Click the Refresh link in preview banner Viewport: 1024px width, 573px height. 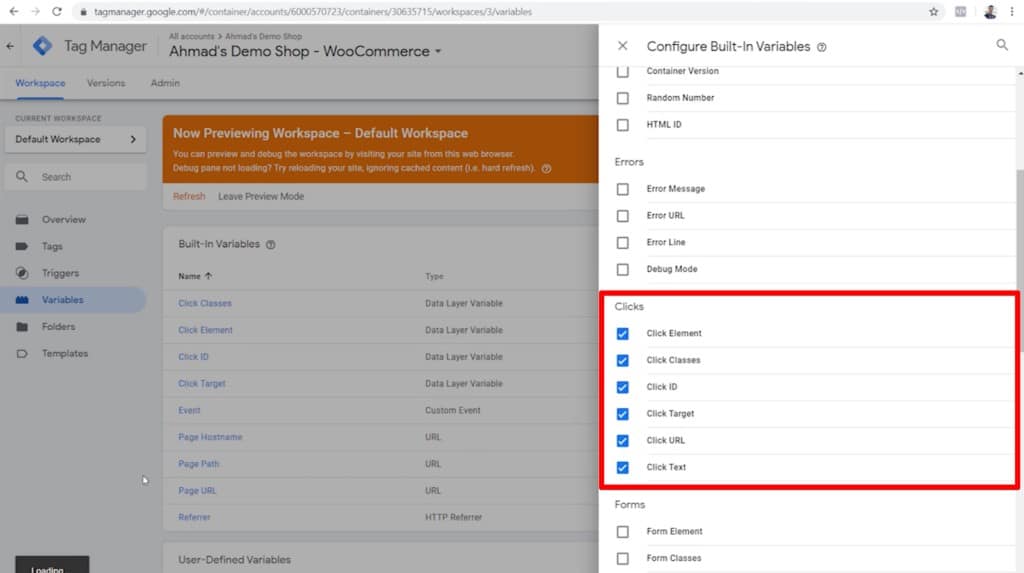(x=189, y=196)
